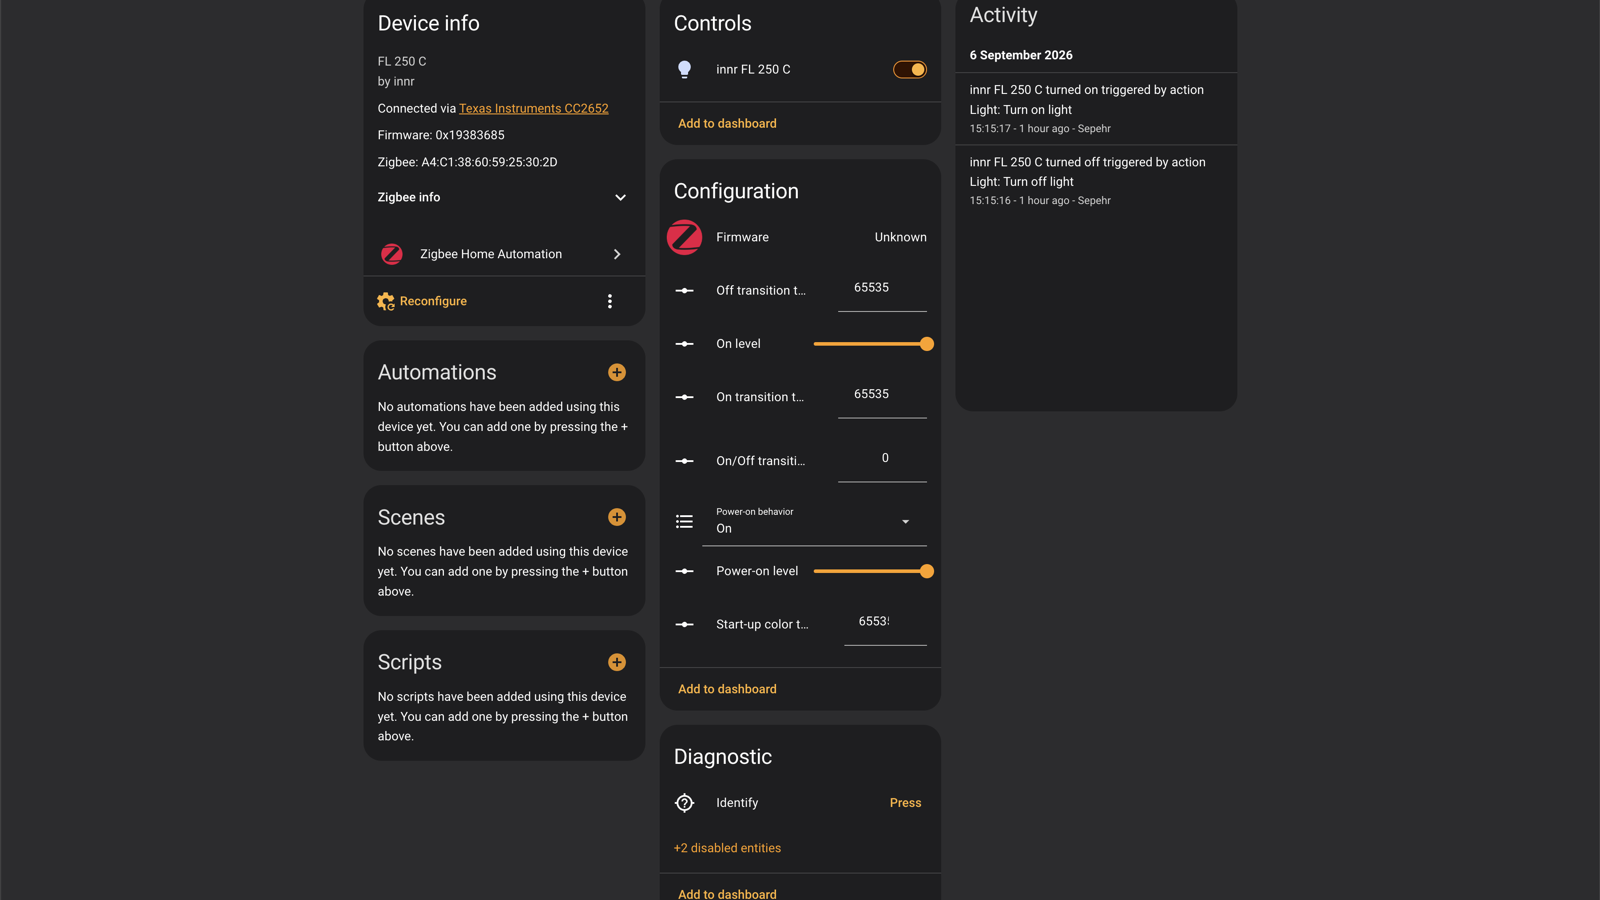Open the 'turned off' activity entry
Screen dimensions: 1600x900
pyautogui.click(x=1096, y=181)
